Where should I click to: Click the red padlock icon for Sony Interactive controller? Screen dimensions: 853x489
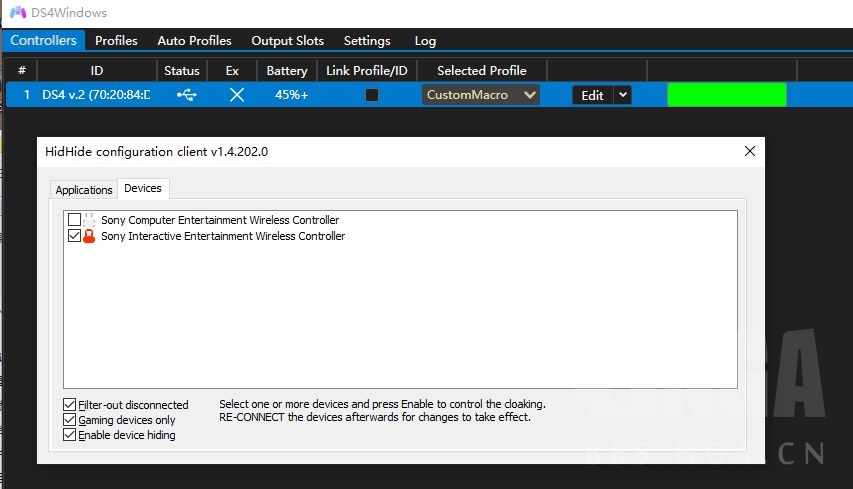[89, 236]
